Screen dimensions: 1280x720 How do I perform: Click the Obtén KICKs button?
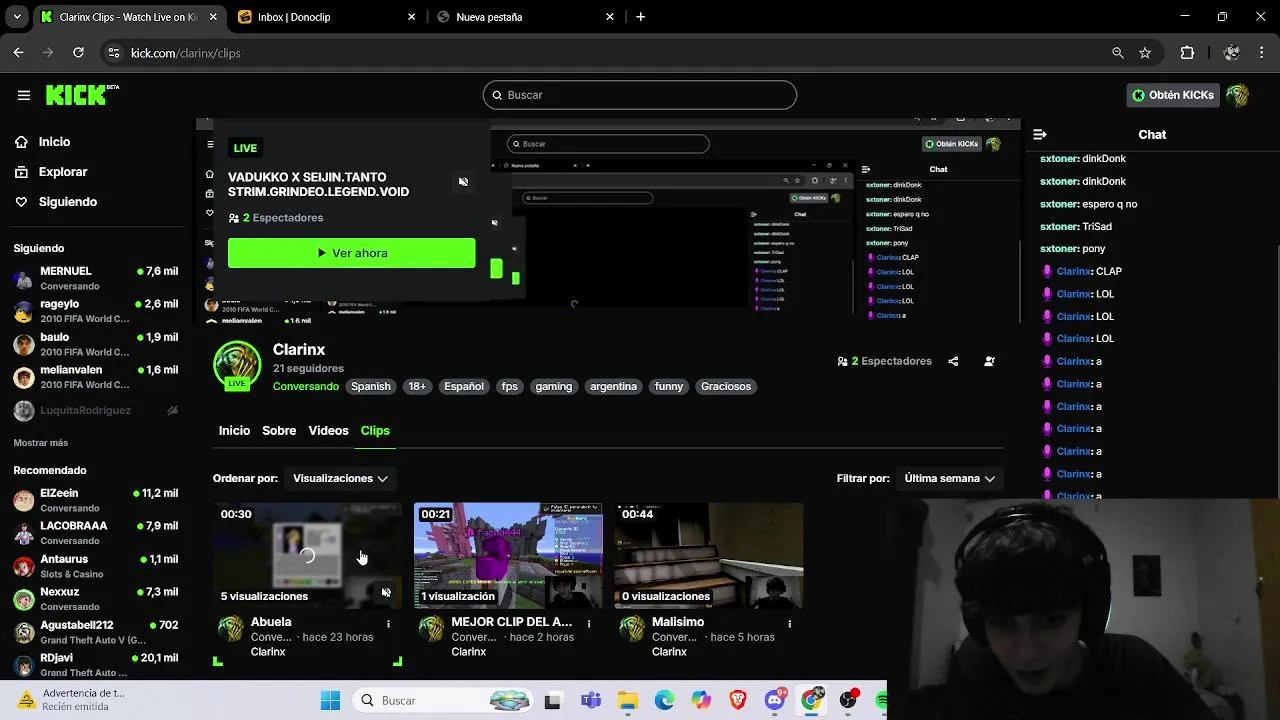pos(1173,95)
